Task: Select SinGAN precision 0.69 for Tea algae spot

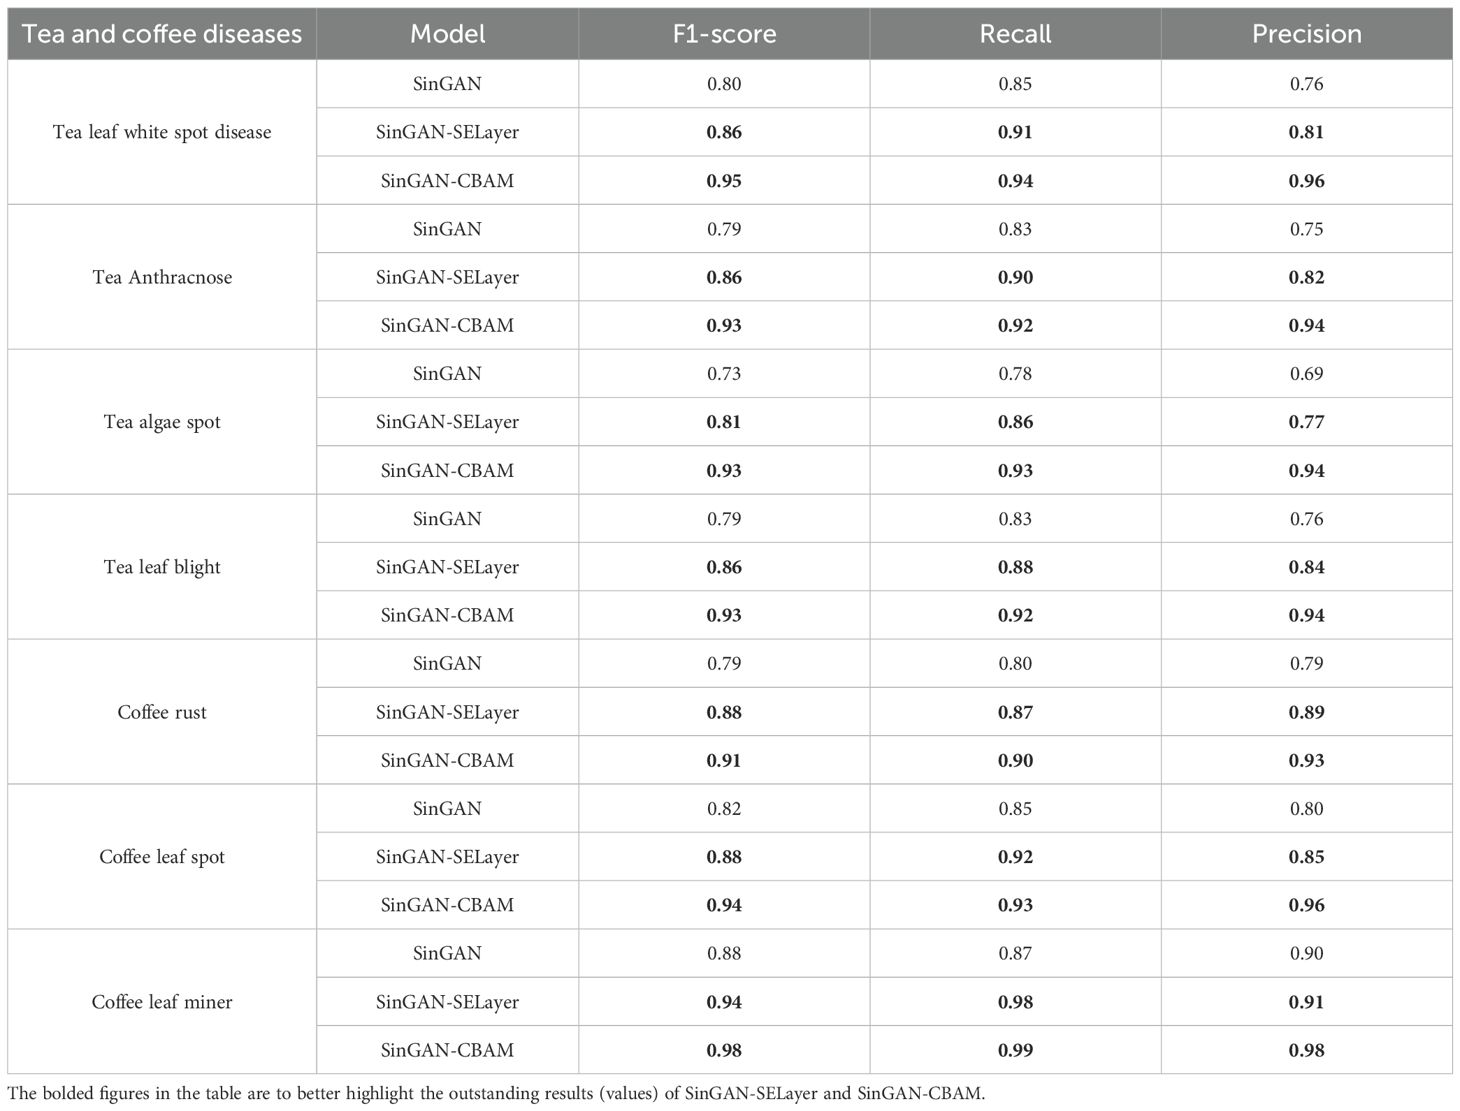Action: pyautogui.click(x=1306, y=374)
